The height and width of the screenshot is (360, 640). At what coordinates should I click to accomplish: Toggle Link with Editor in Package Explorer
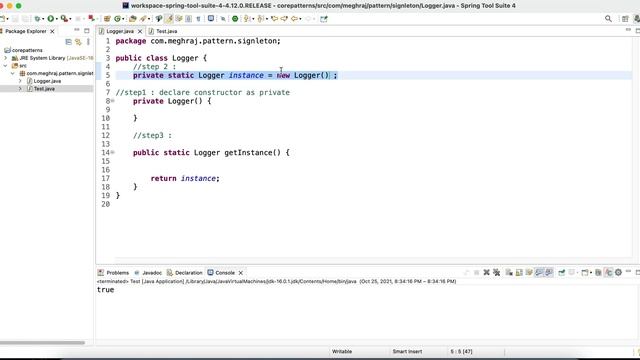(x=78, y=42)
